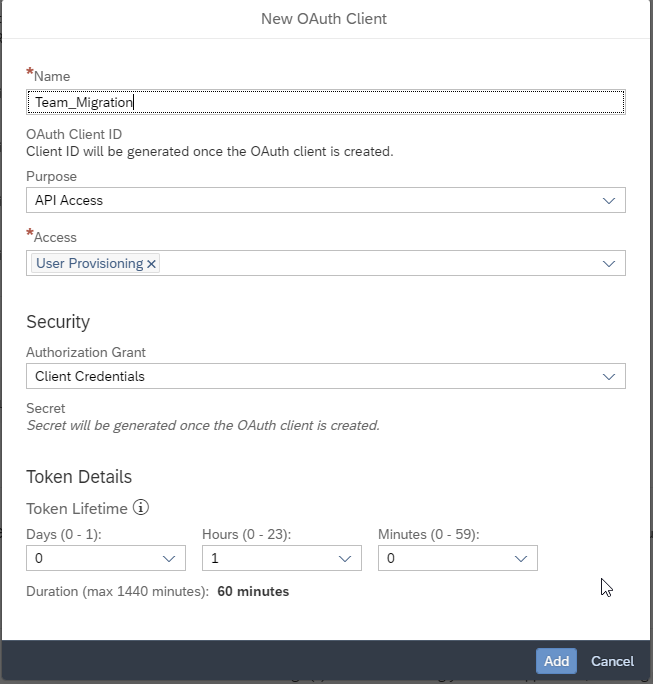Click the empty area in Access field
Viewport: 653px width, 684px height.
tap(380, 263)
